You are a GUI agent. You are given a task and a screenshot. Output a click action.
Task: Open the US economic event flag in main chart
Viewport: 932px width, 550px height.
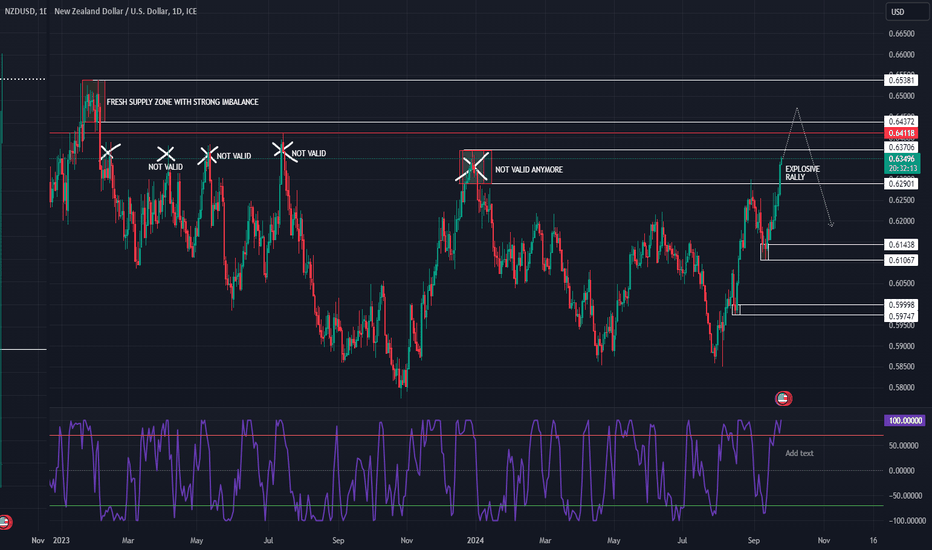[x=783, y=398]
